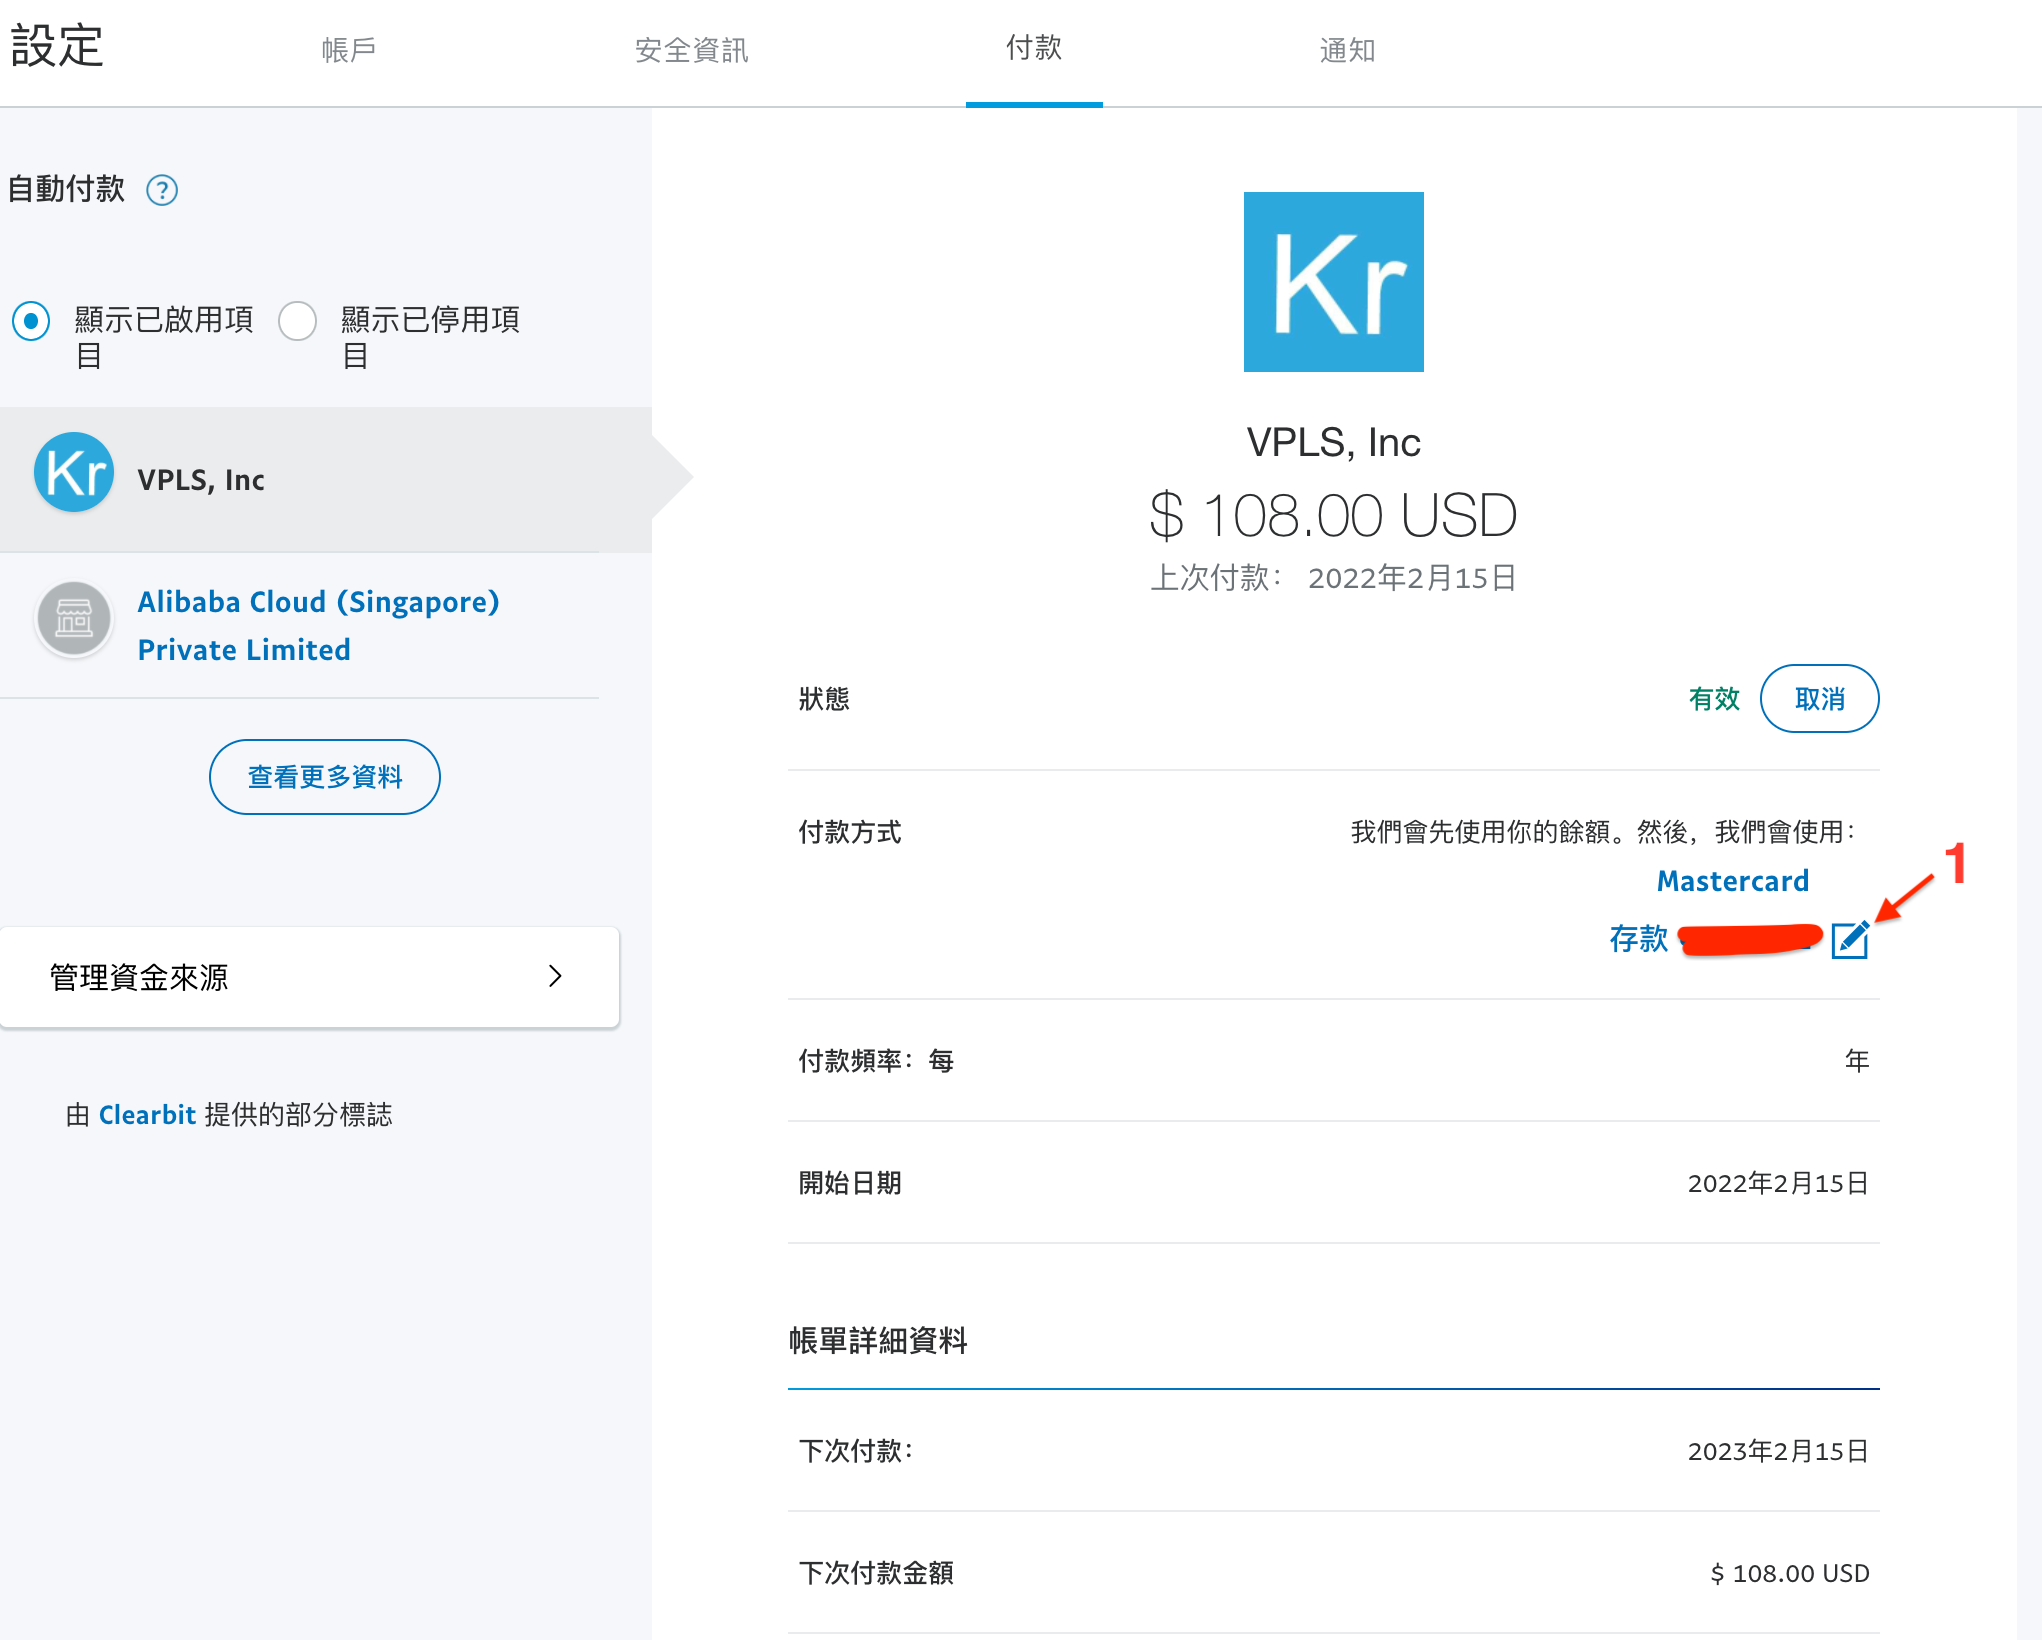Click the 有效 status text
This screenshot has height=1640, width=2042.
point(1714,699)
